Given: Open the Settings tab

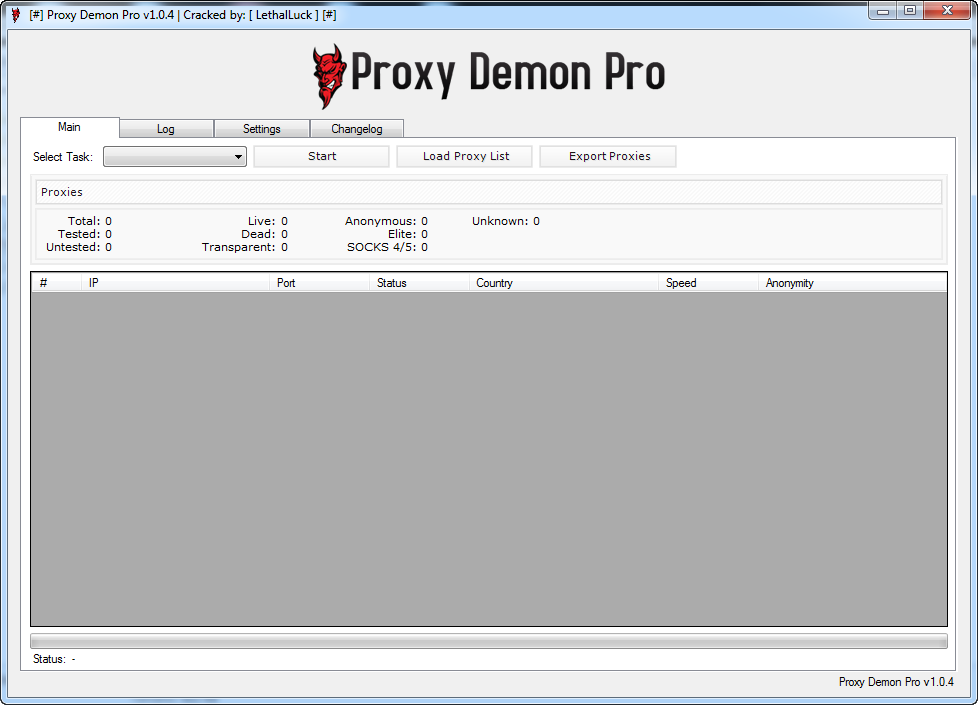Looking at the screenshot, I should (x=262, y=129).
